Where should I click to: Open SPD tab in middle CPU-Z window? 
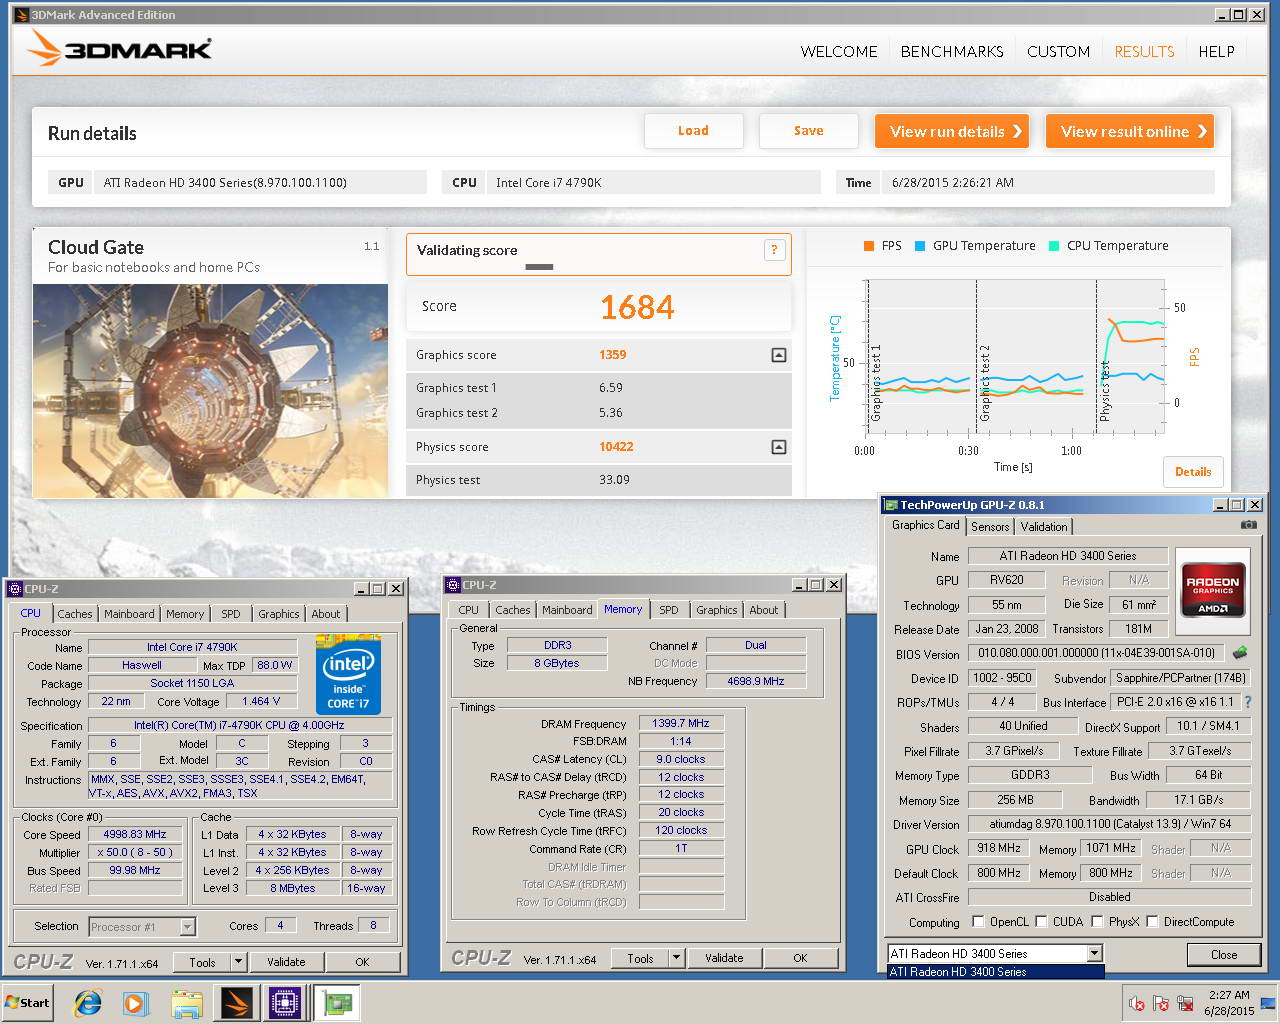[x=669, y=610]
